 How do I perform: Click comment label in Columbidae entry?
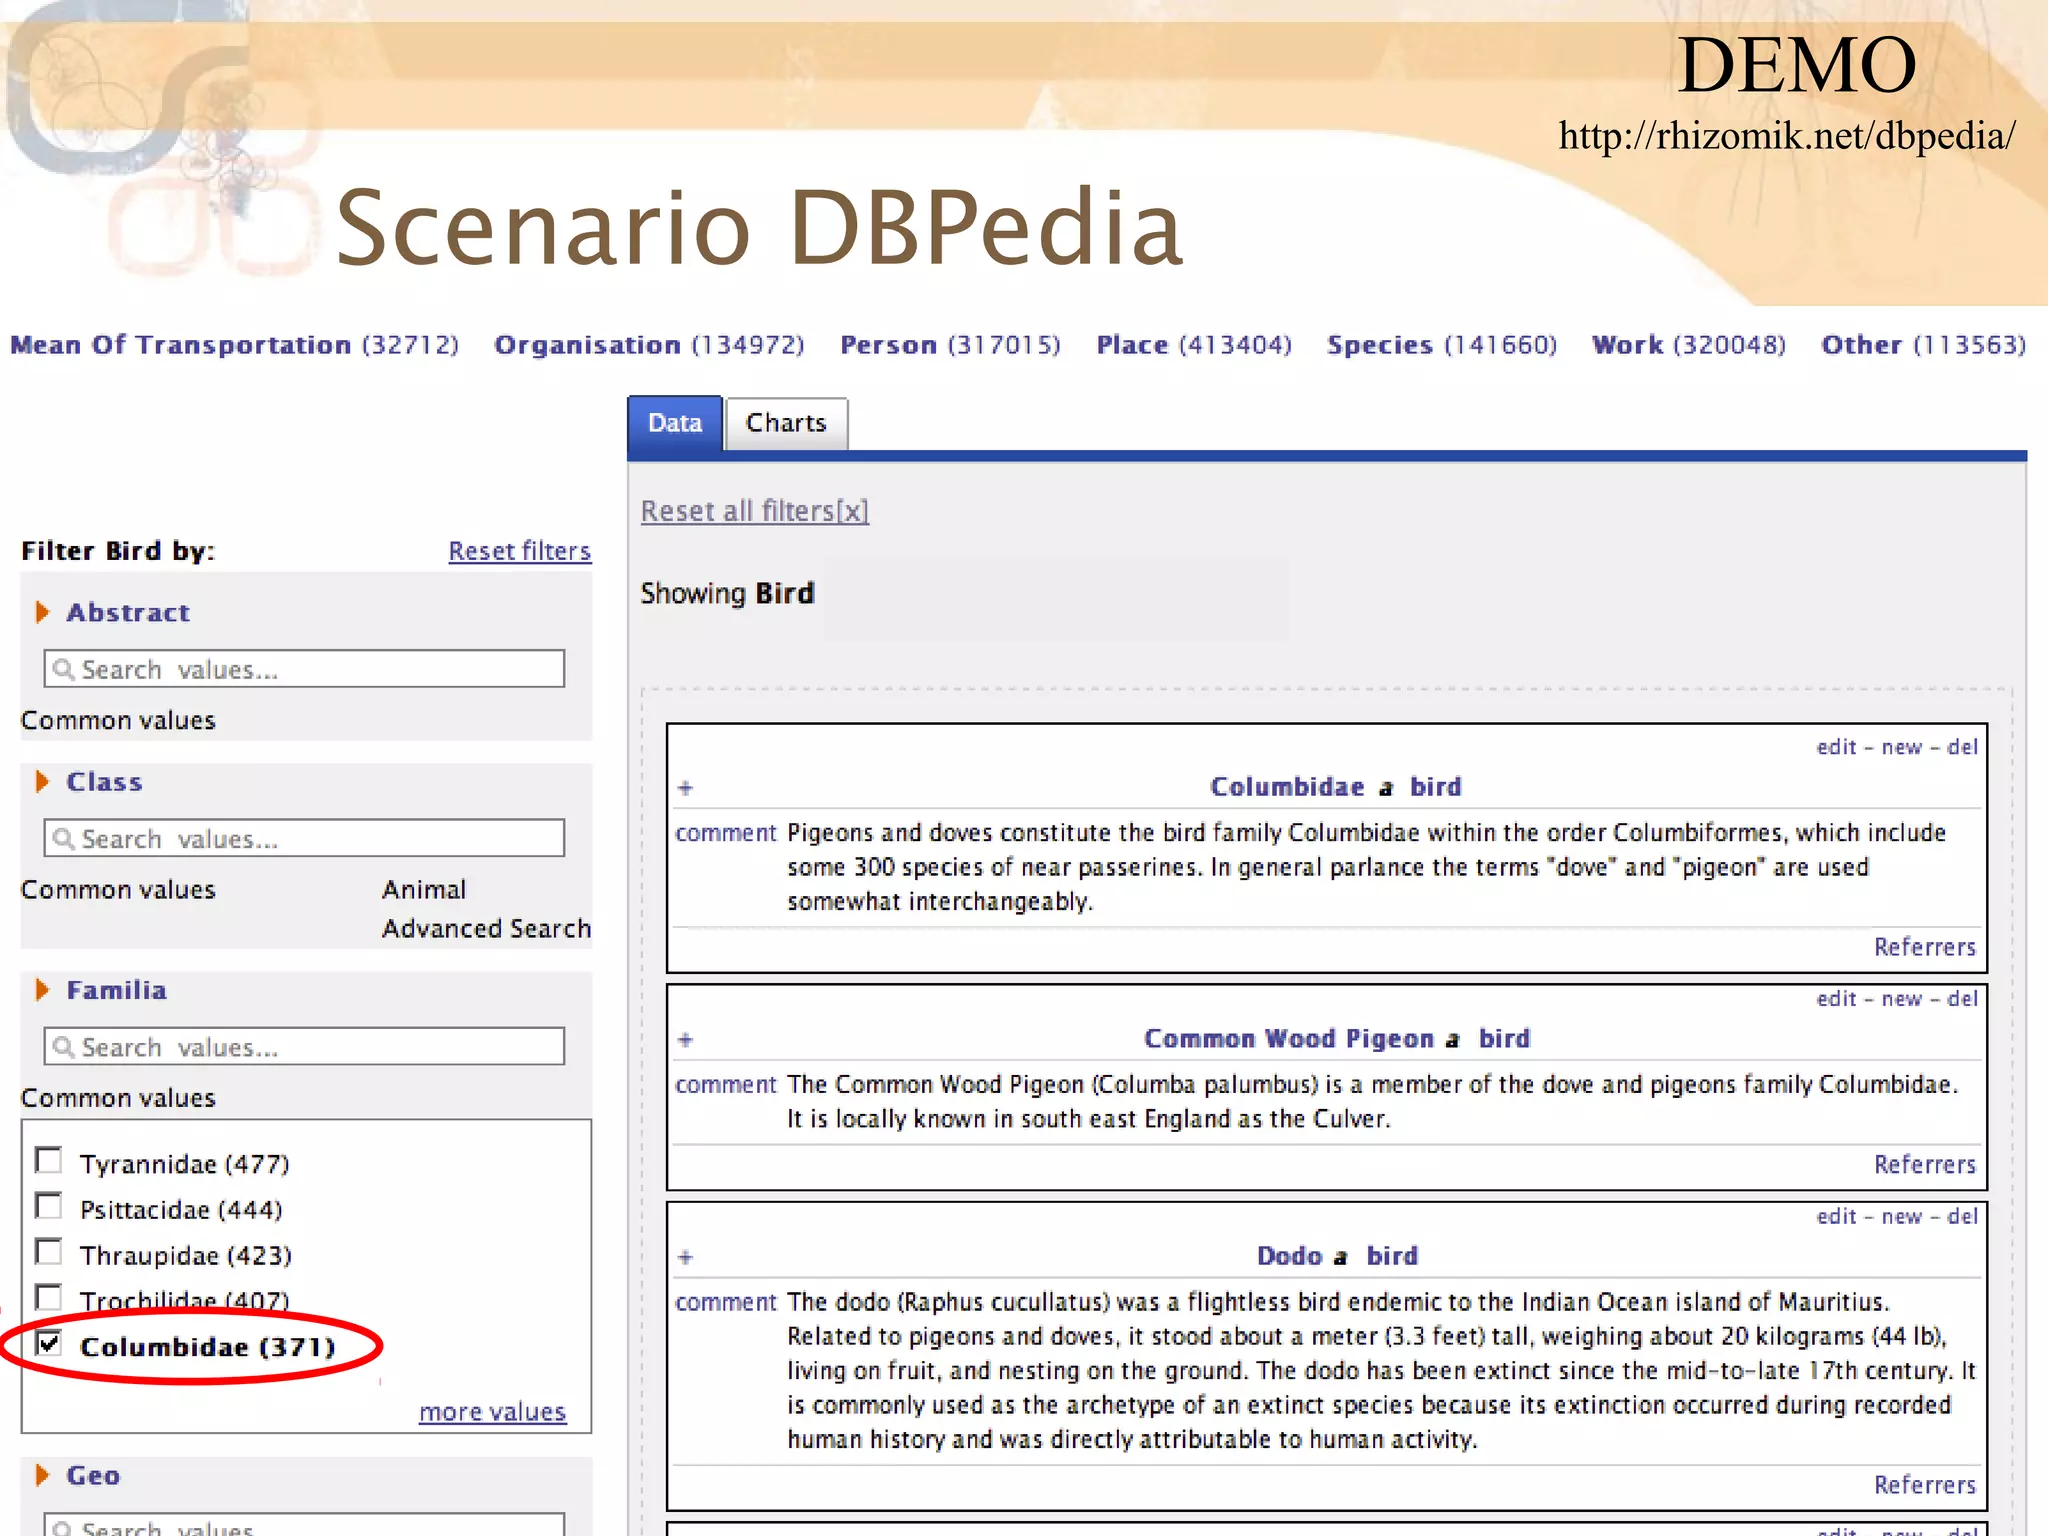[x=725, y=833]
